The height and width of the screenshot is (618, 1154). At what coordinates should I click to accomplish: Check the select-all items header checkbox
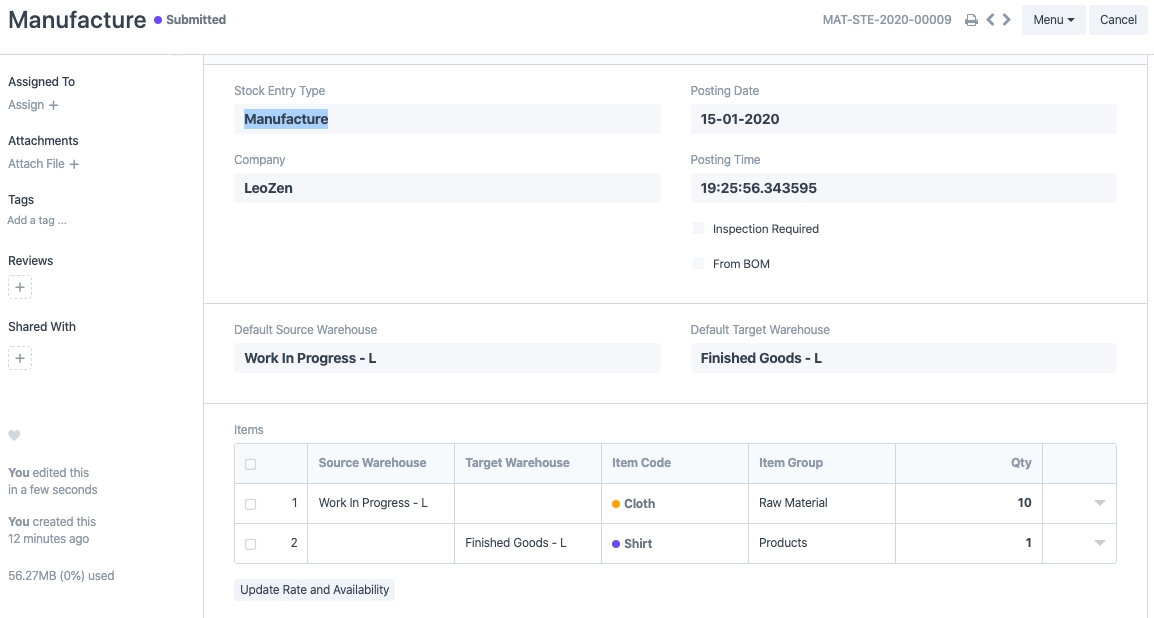pos(250,464)
